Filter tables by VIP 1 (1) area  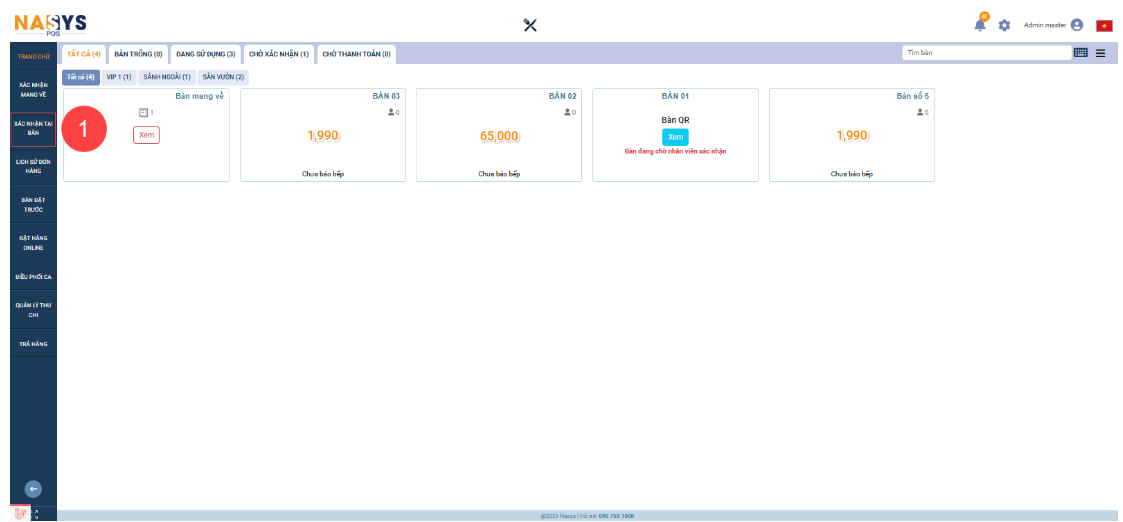pyautogui.click(x=118, y=77)
